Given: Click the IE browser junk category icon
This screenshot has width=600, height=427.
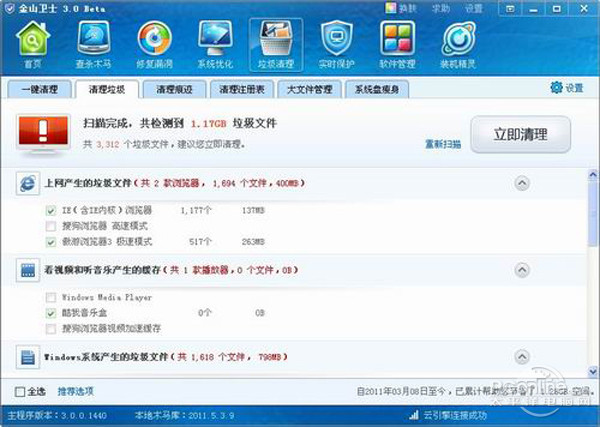Looking at the screenshot, I should coord(28,184).
